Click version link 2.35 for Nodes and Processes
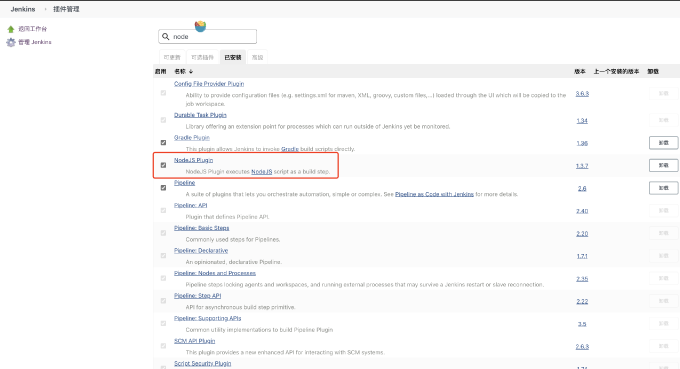The width and height of the screenshot is (680, 369). pos(582,279)
